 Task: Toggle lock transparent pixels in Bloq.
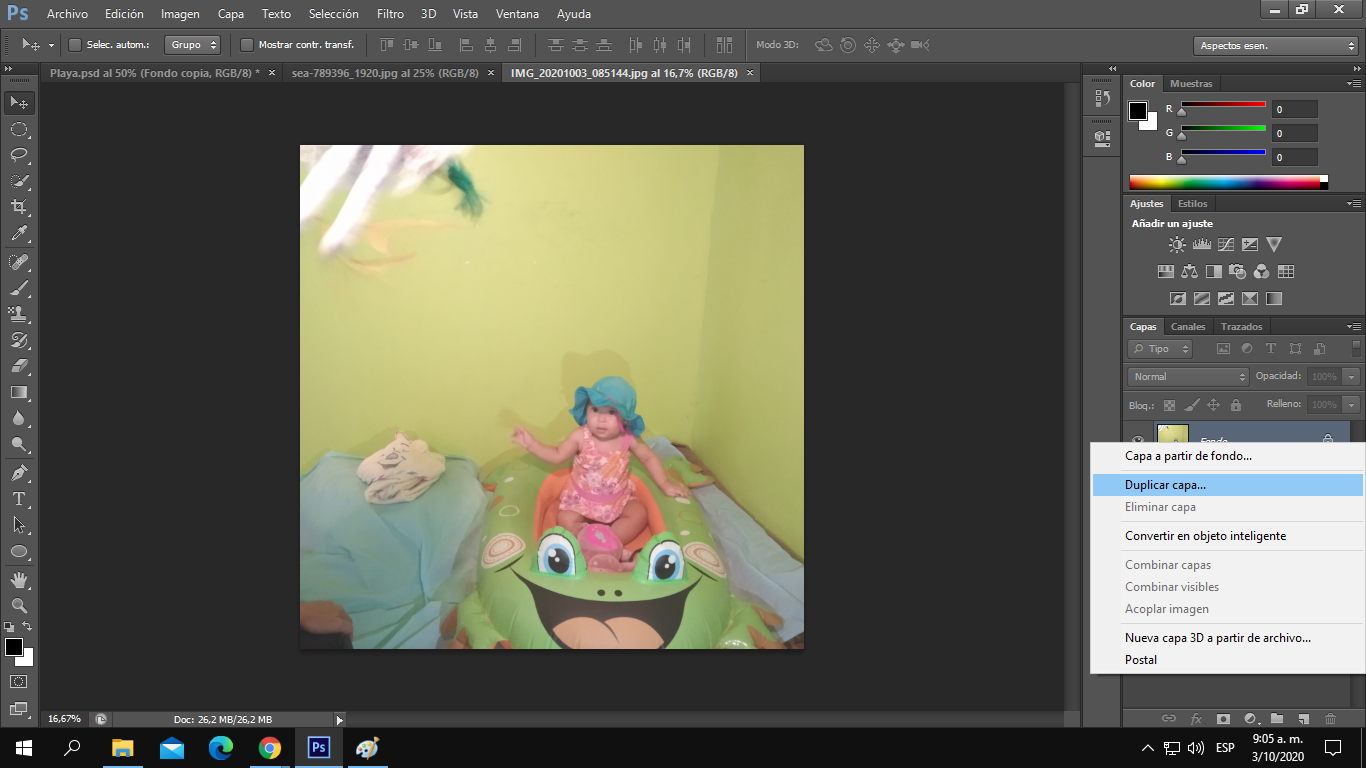(1169, 405)
